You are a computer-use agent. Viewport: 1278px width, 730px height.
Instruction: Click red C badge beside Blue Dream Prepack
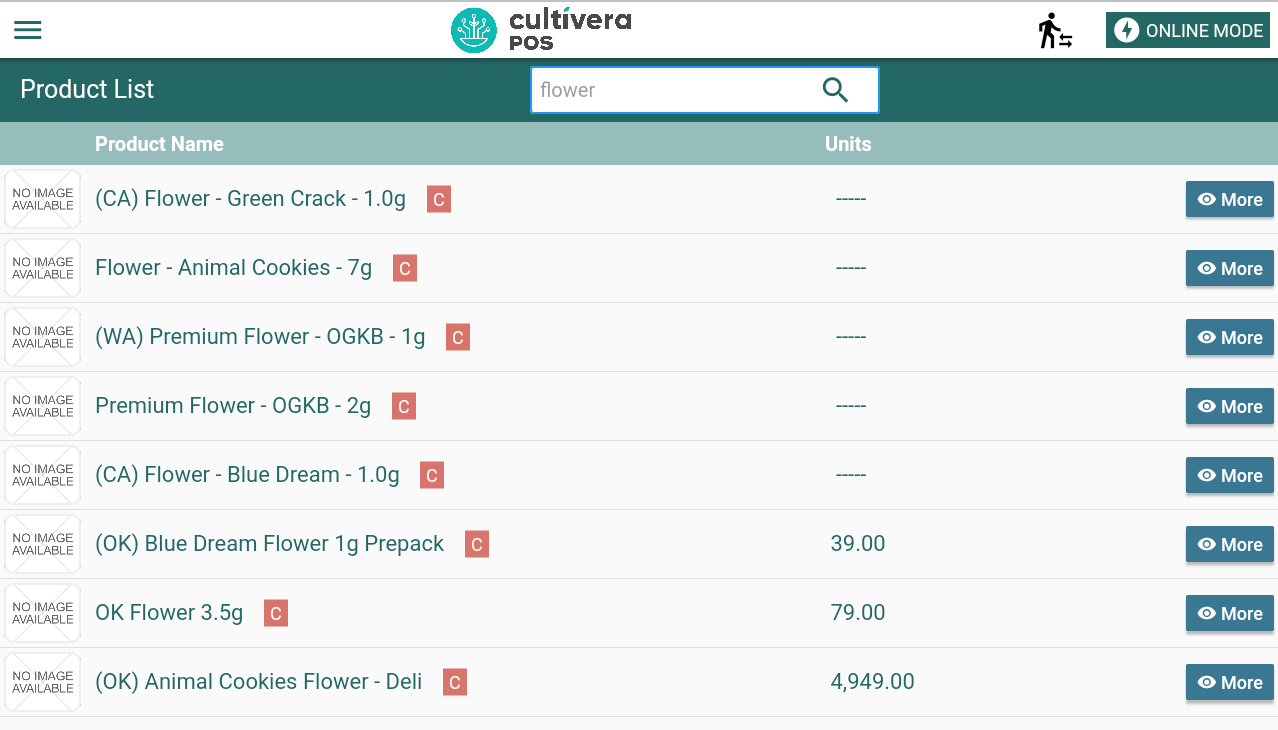pos(477,544)
